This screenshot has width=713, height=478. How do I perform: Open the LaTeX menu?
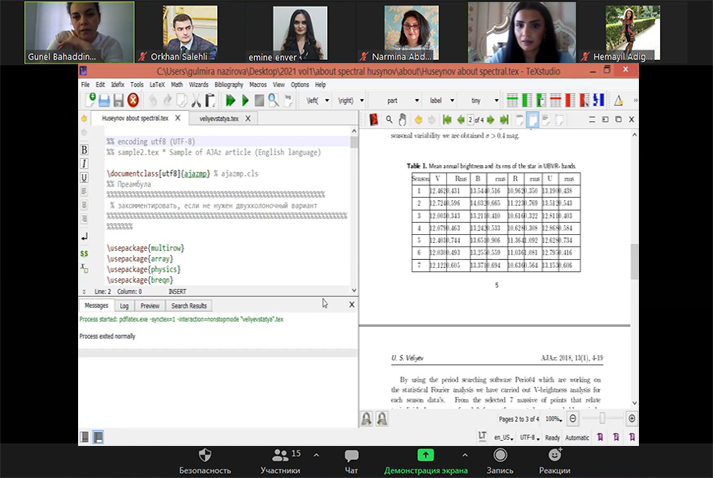click(x=157, y=85)
